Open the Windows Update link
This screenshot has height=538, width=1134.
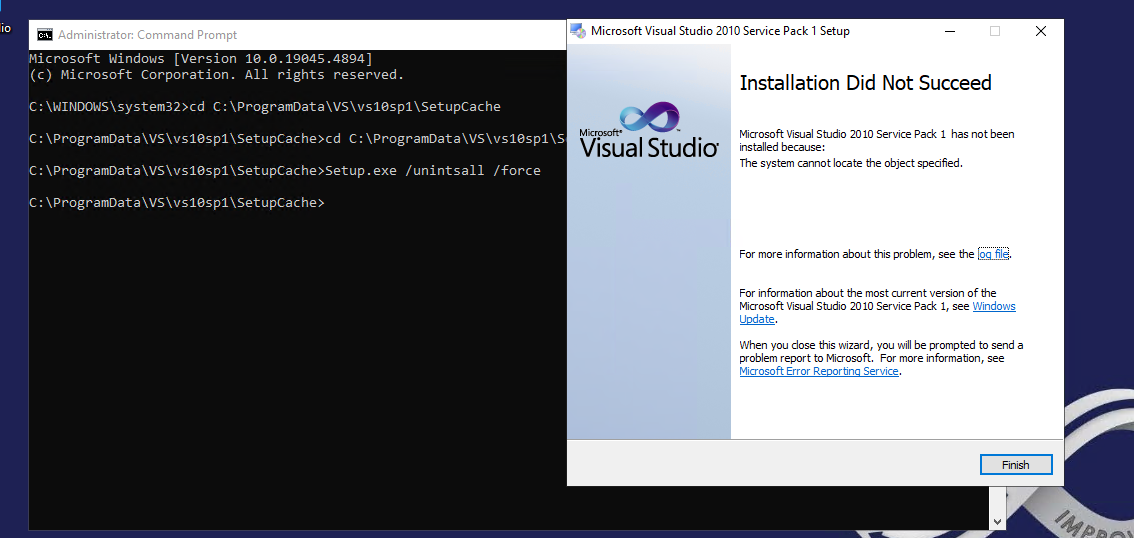(877, 312)
